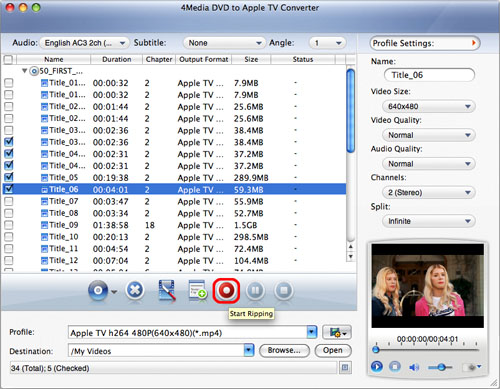Open the profile settings icon beside Profile field

tap(337, 332)
